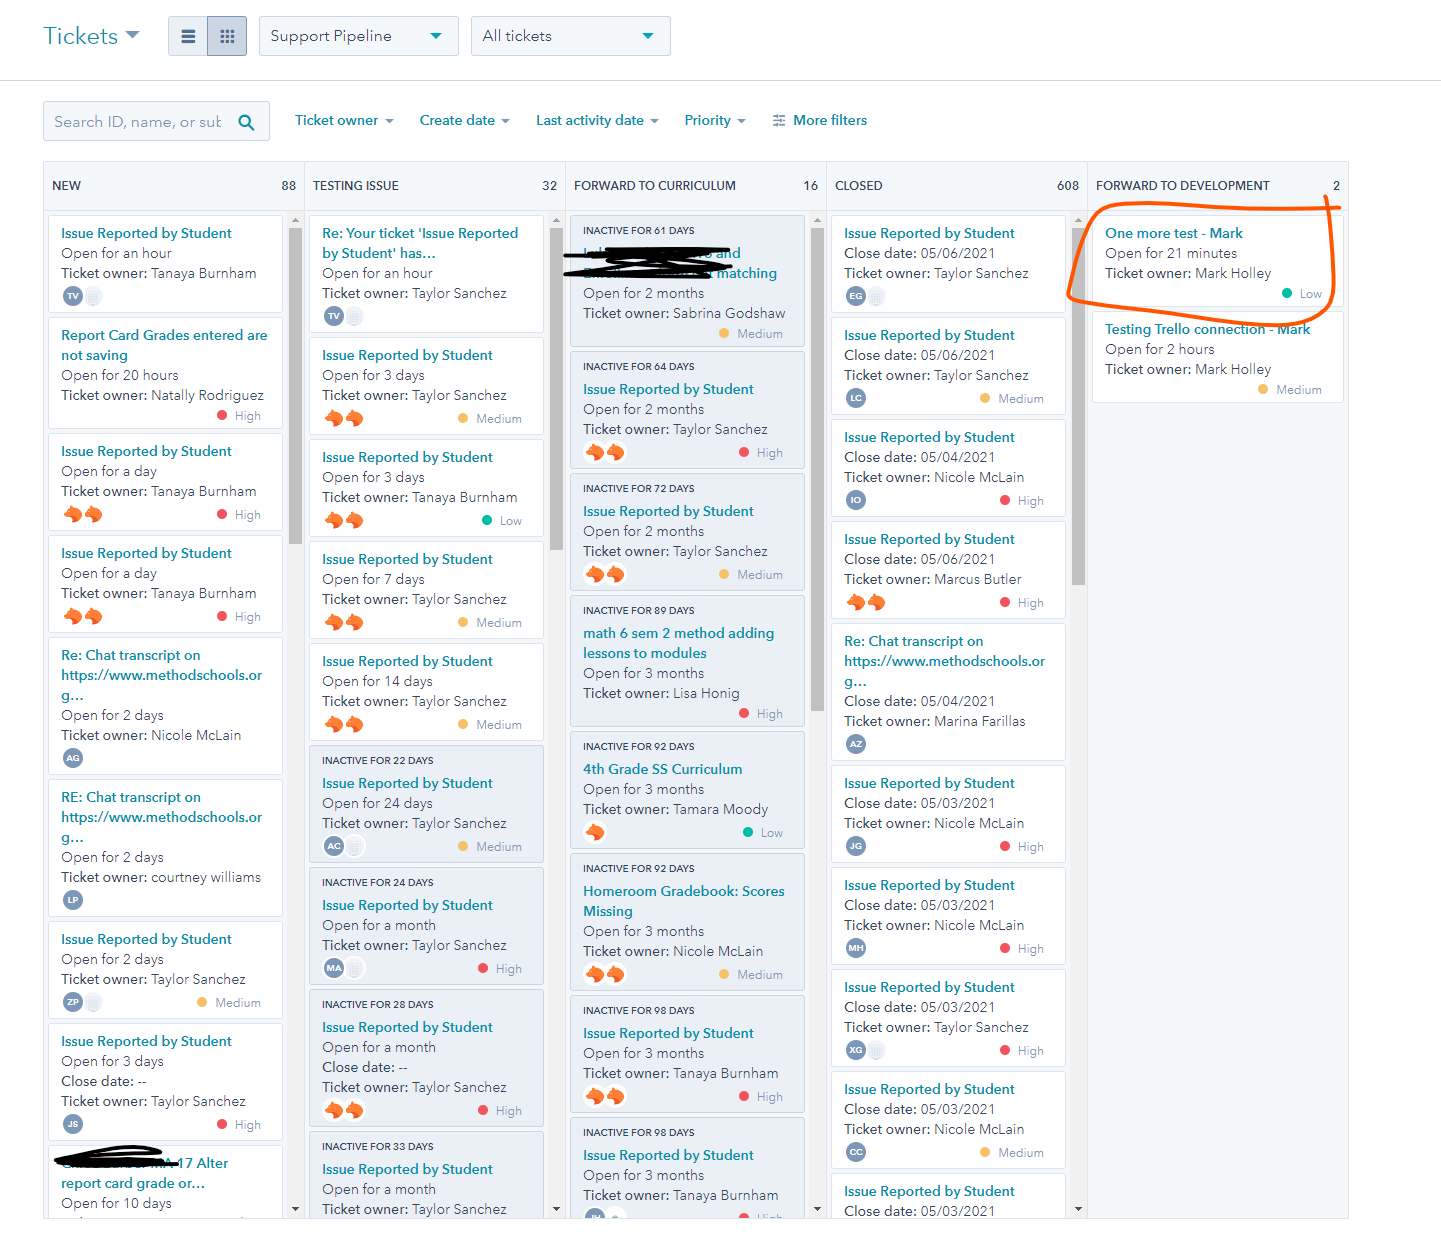This screenshot has height=1234, width=1441.
Task: Click TV avatar on first NEW ticket
Action: click(73, 296)
